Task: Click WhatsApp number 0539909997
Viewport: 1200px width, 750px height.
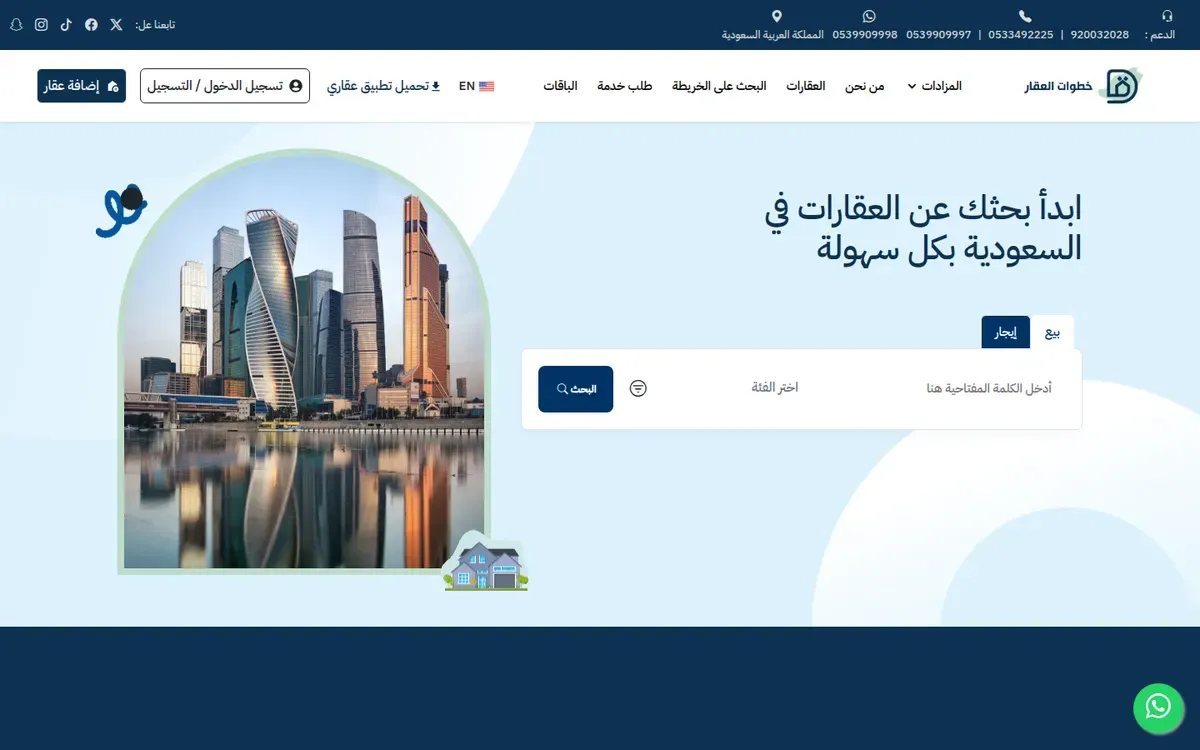Action: coord(938,35)
